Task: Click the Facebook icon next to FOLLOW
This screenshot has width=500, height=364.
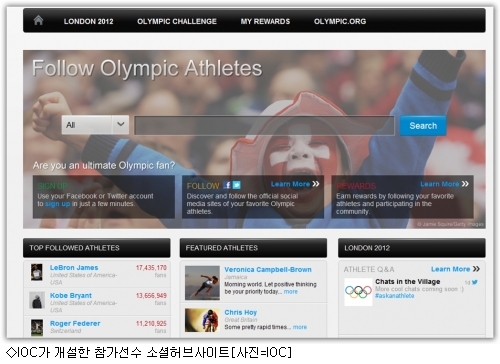Action: [x=227, y=185]
